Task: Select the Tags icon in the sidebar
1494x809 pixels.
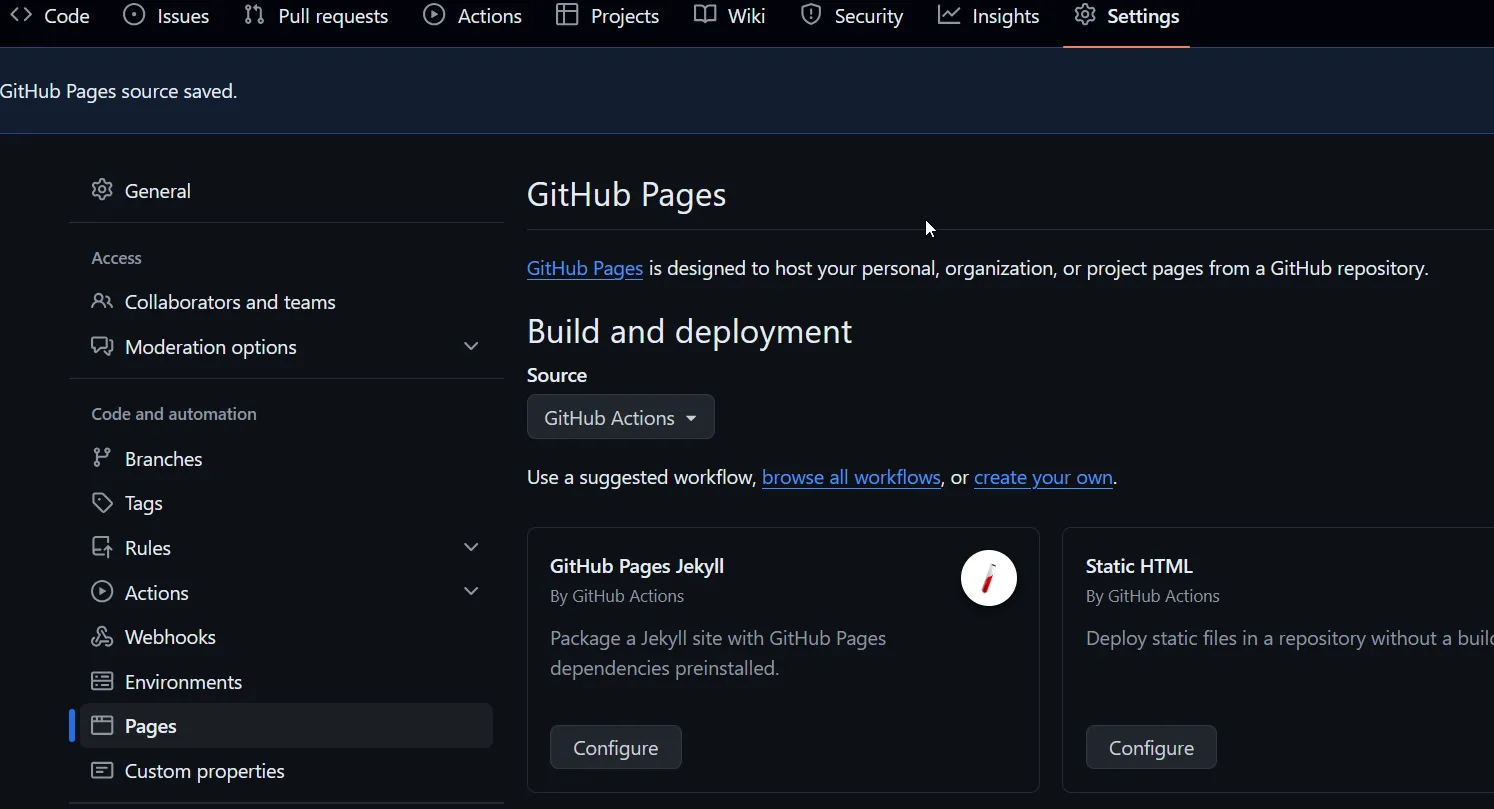Action: pos(102,503)
